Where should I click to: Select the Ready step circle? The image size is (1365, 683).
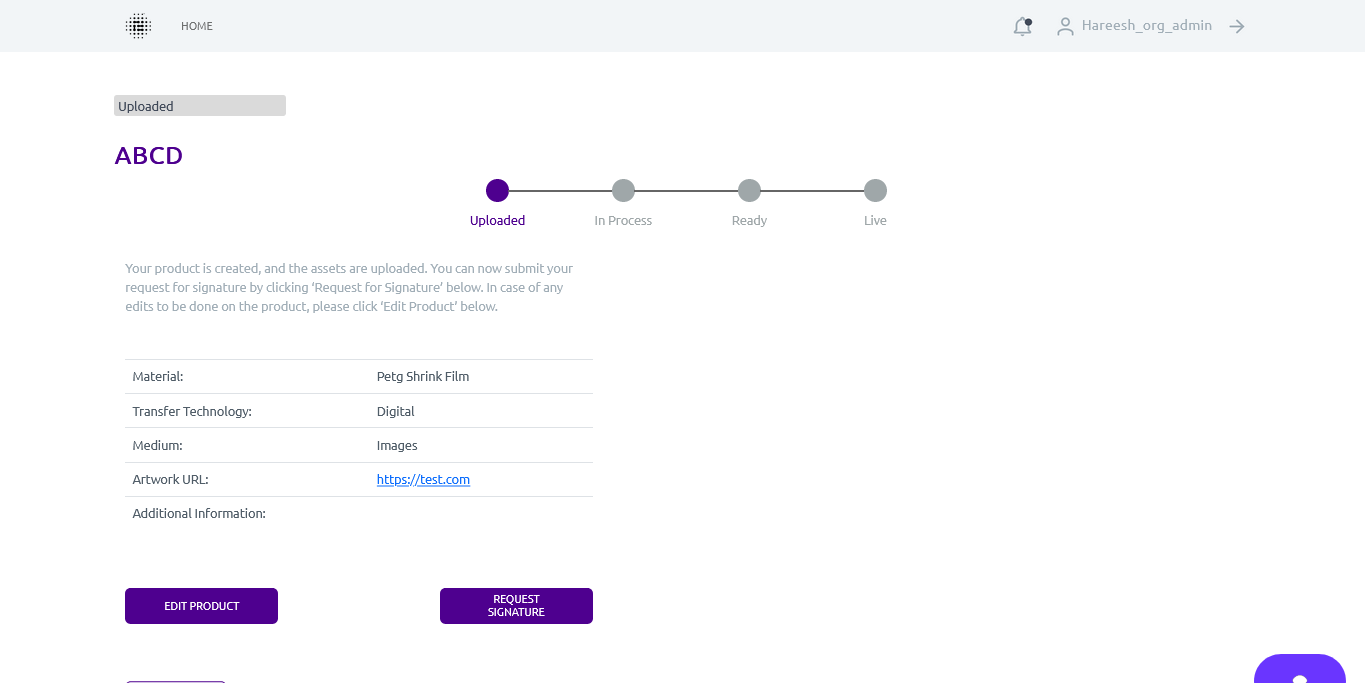coord(749,190)
